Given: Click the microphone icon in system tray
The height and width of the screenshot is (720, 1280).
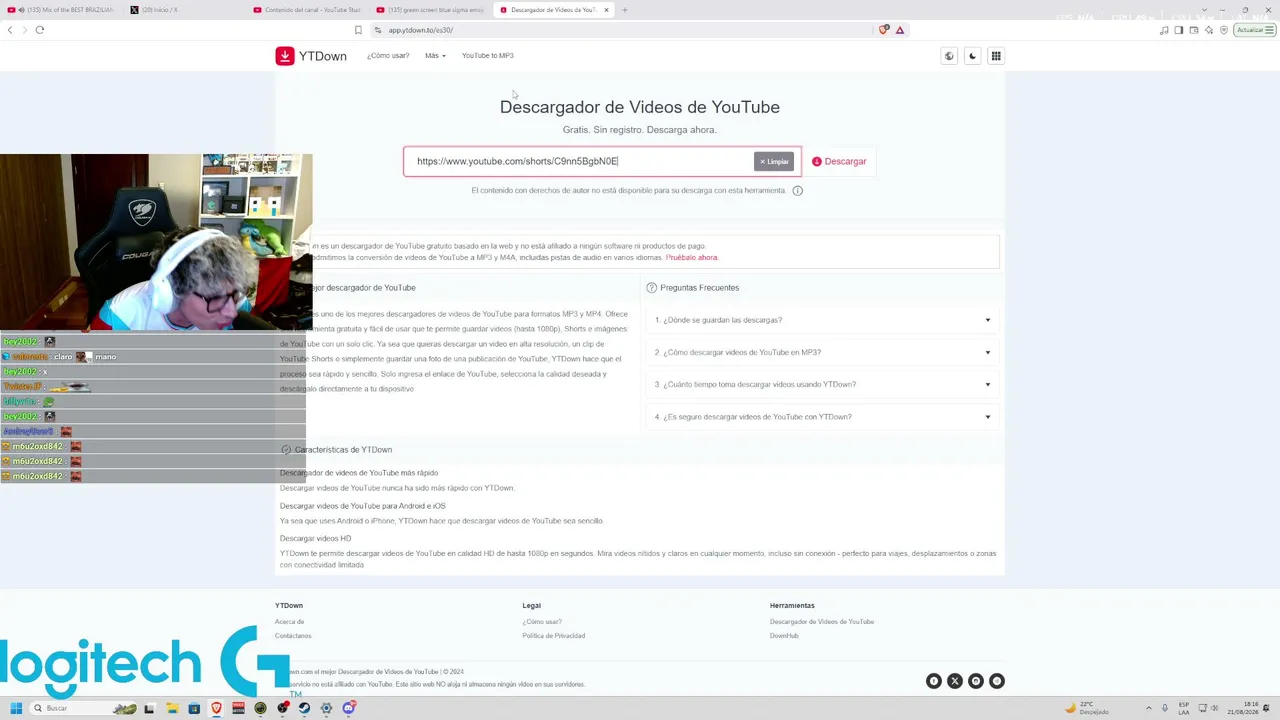Looking at the screenshot, I should [x=1165, y=708].
